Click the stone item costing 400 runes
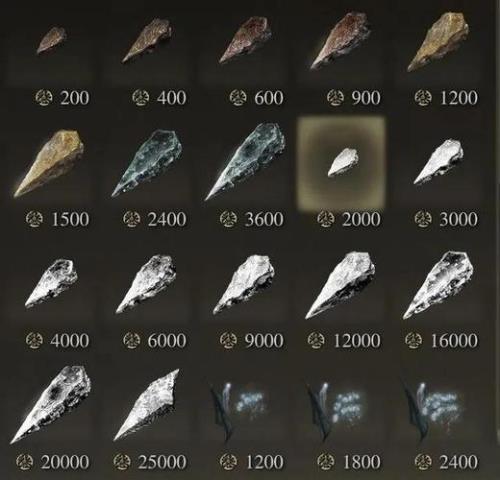 147,40
